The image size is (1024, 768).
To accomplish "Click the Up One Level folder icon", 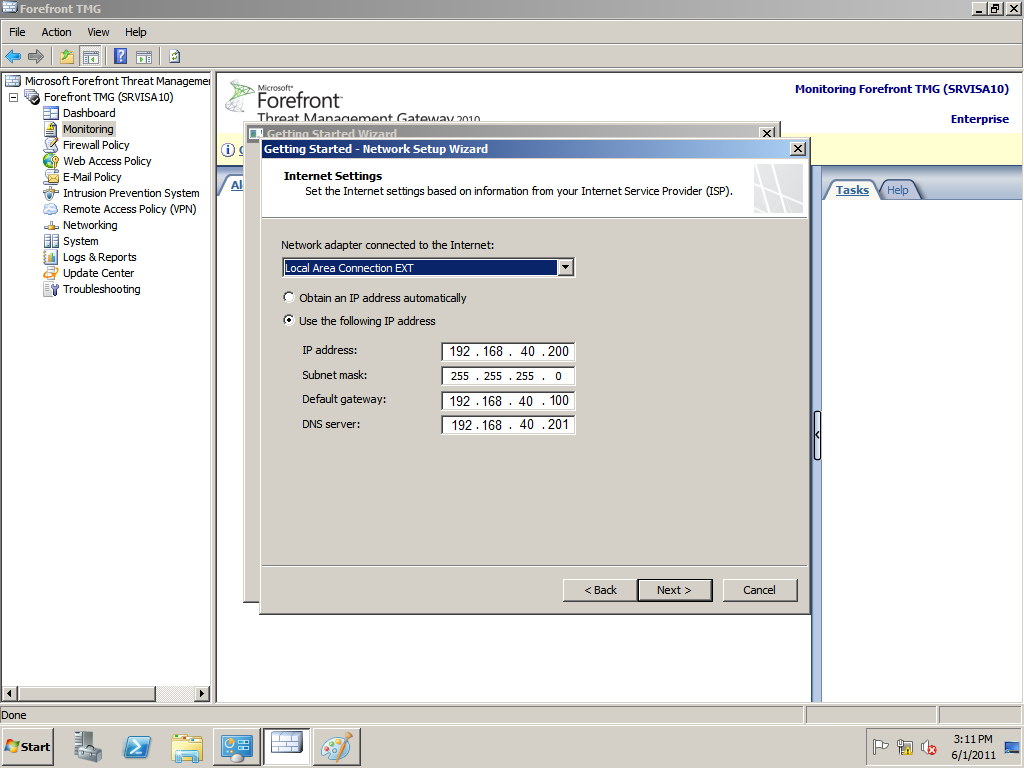I will [x=67, y=56].
